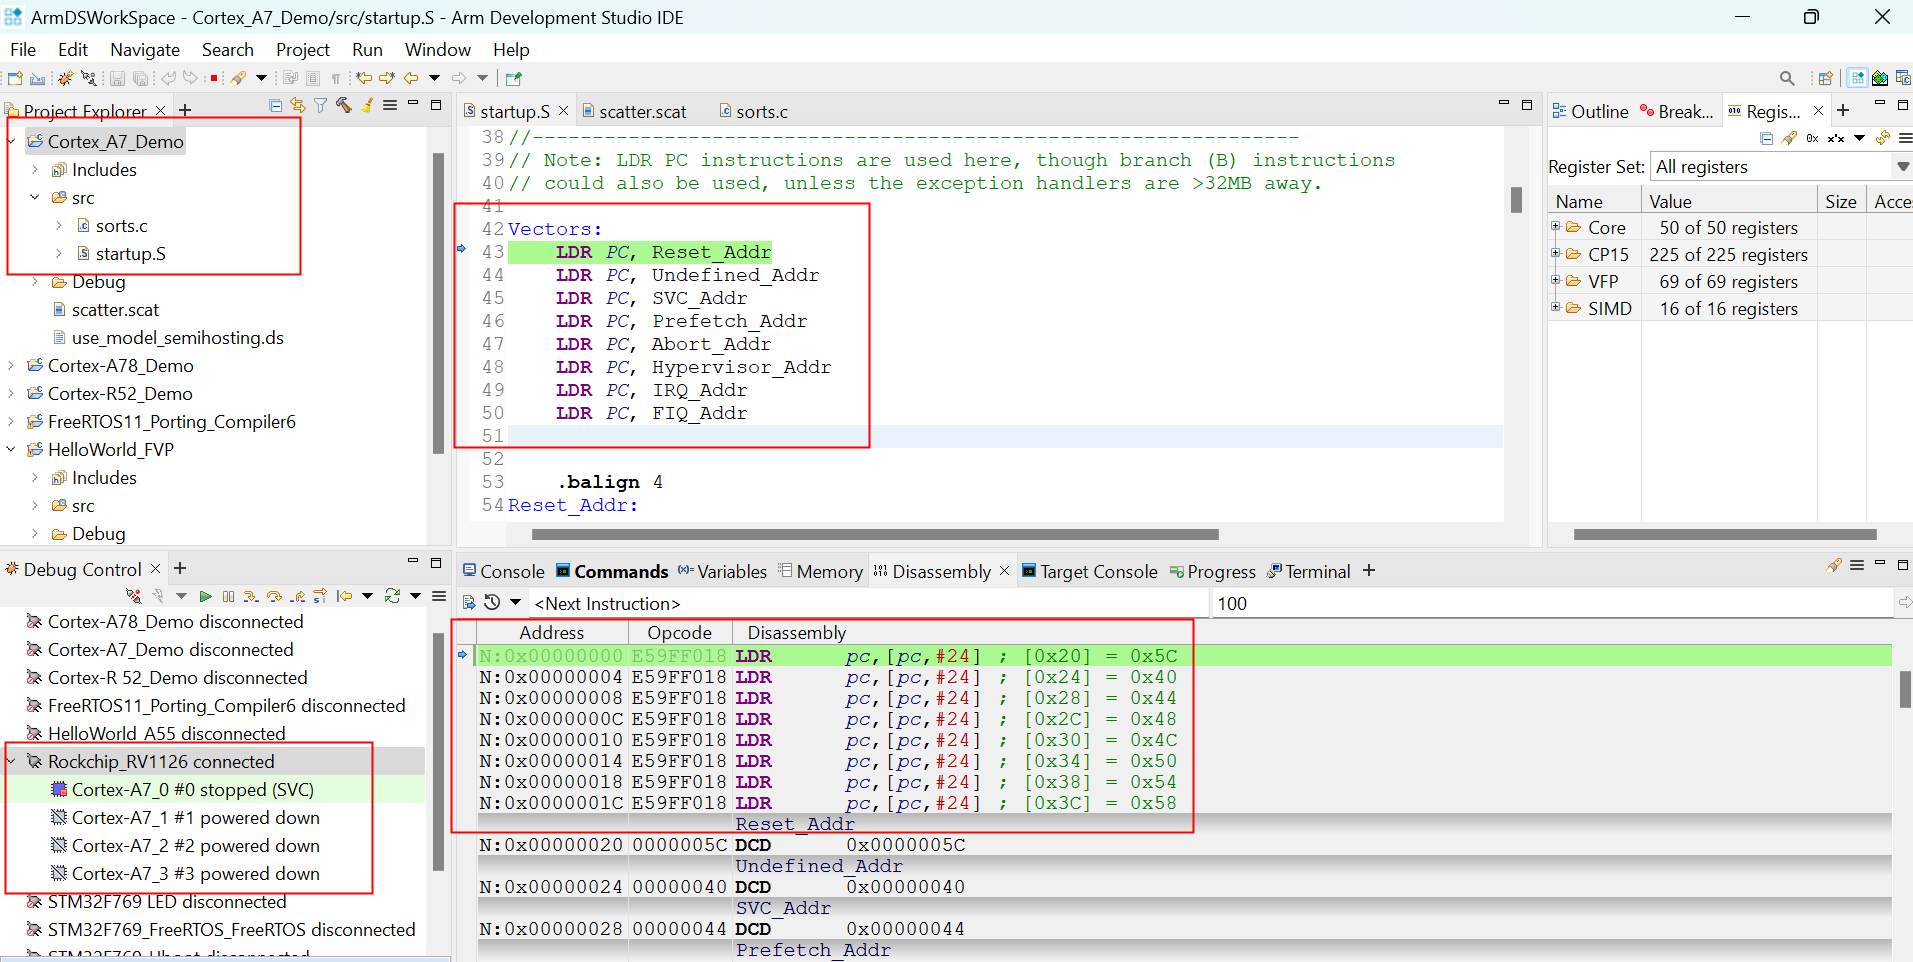Image resolution: width=1913 pixels, height=962 pixels.
Task: Switch to the scatter.scat editor tab
Action: [642, 112]
